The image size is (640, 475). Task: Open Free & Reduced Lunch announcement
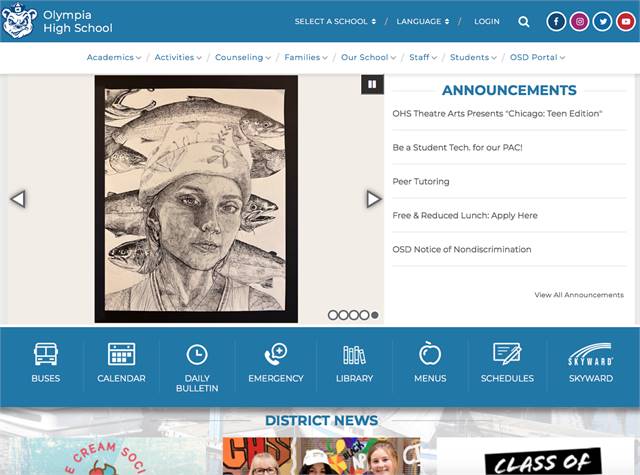465,215
